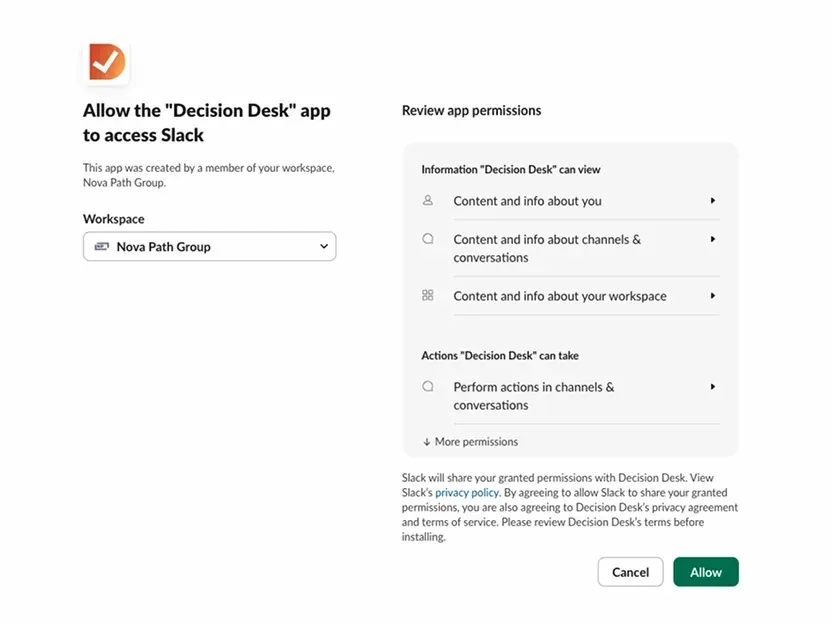
Task: Click the person icon beside 'about you'
Action: click(x=428, y=200)
